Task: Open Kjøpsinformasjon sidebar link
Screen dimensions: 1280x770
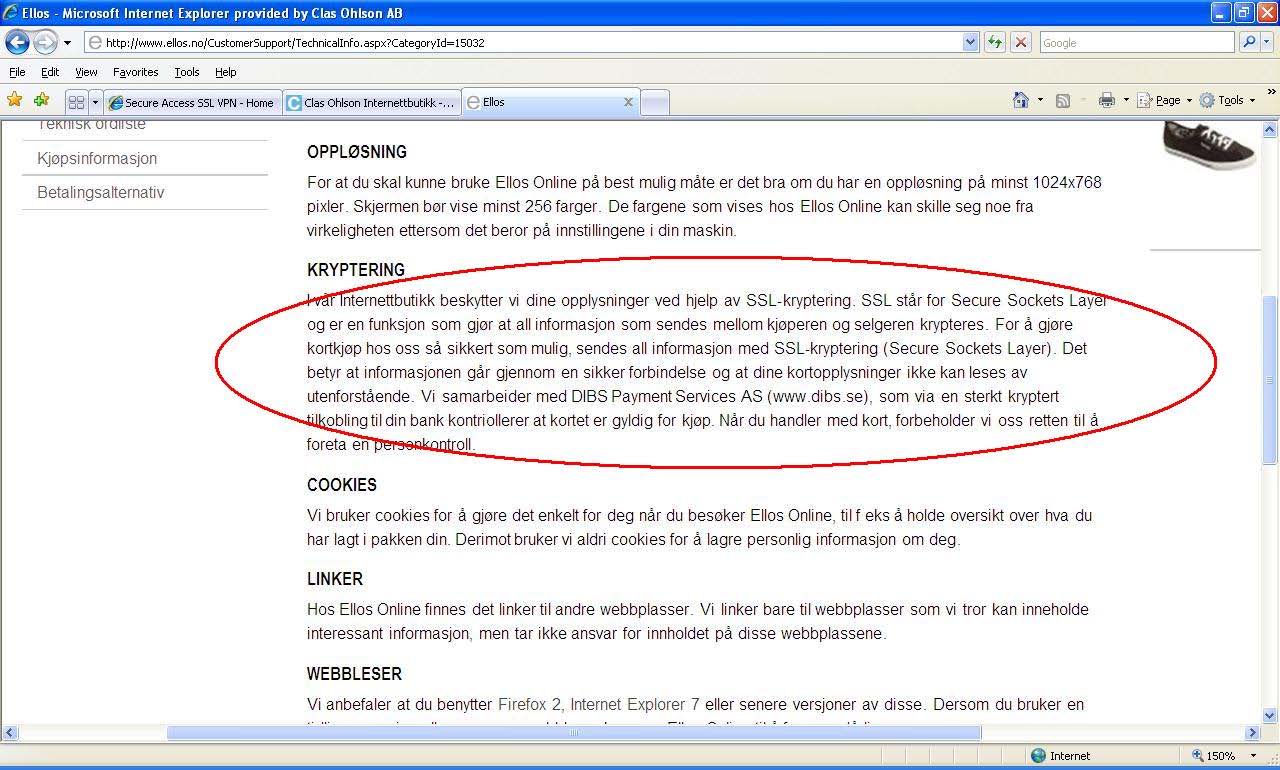Action: (x=97, y=158)
